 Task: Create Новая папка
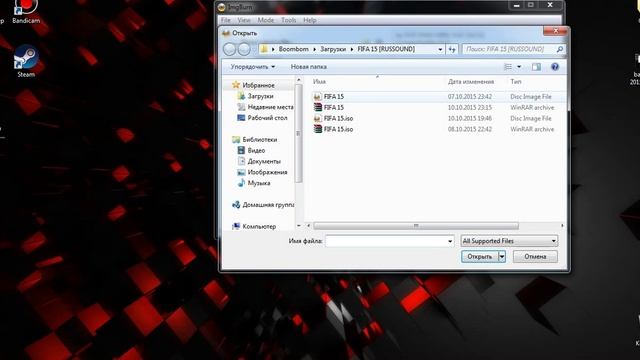(309, 67)
